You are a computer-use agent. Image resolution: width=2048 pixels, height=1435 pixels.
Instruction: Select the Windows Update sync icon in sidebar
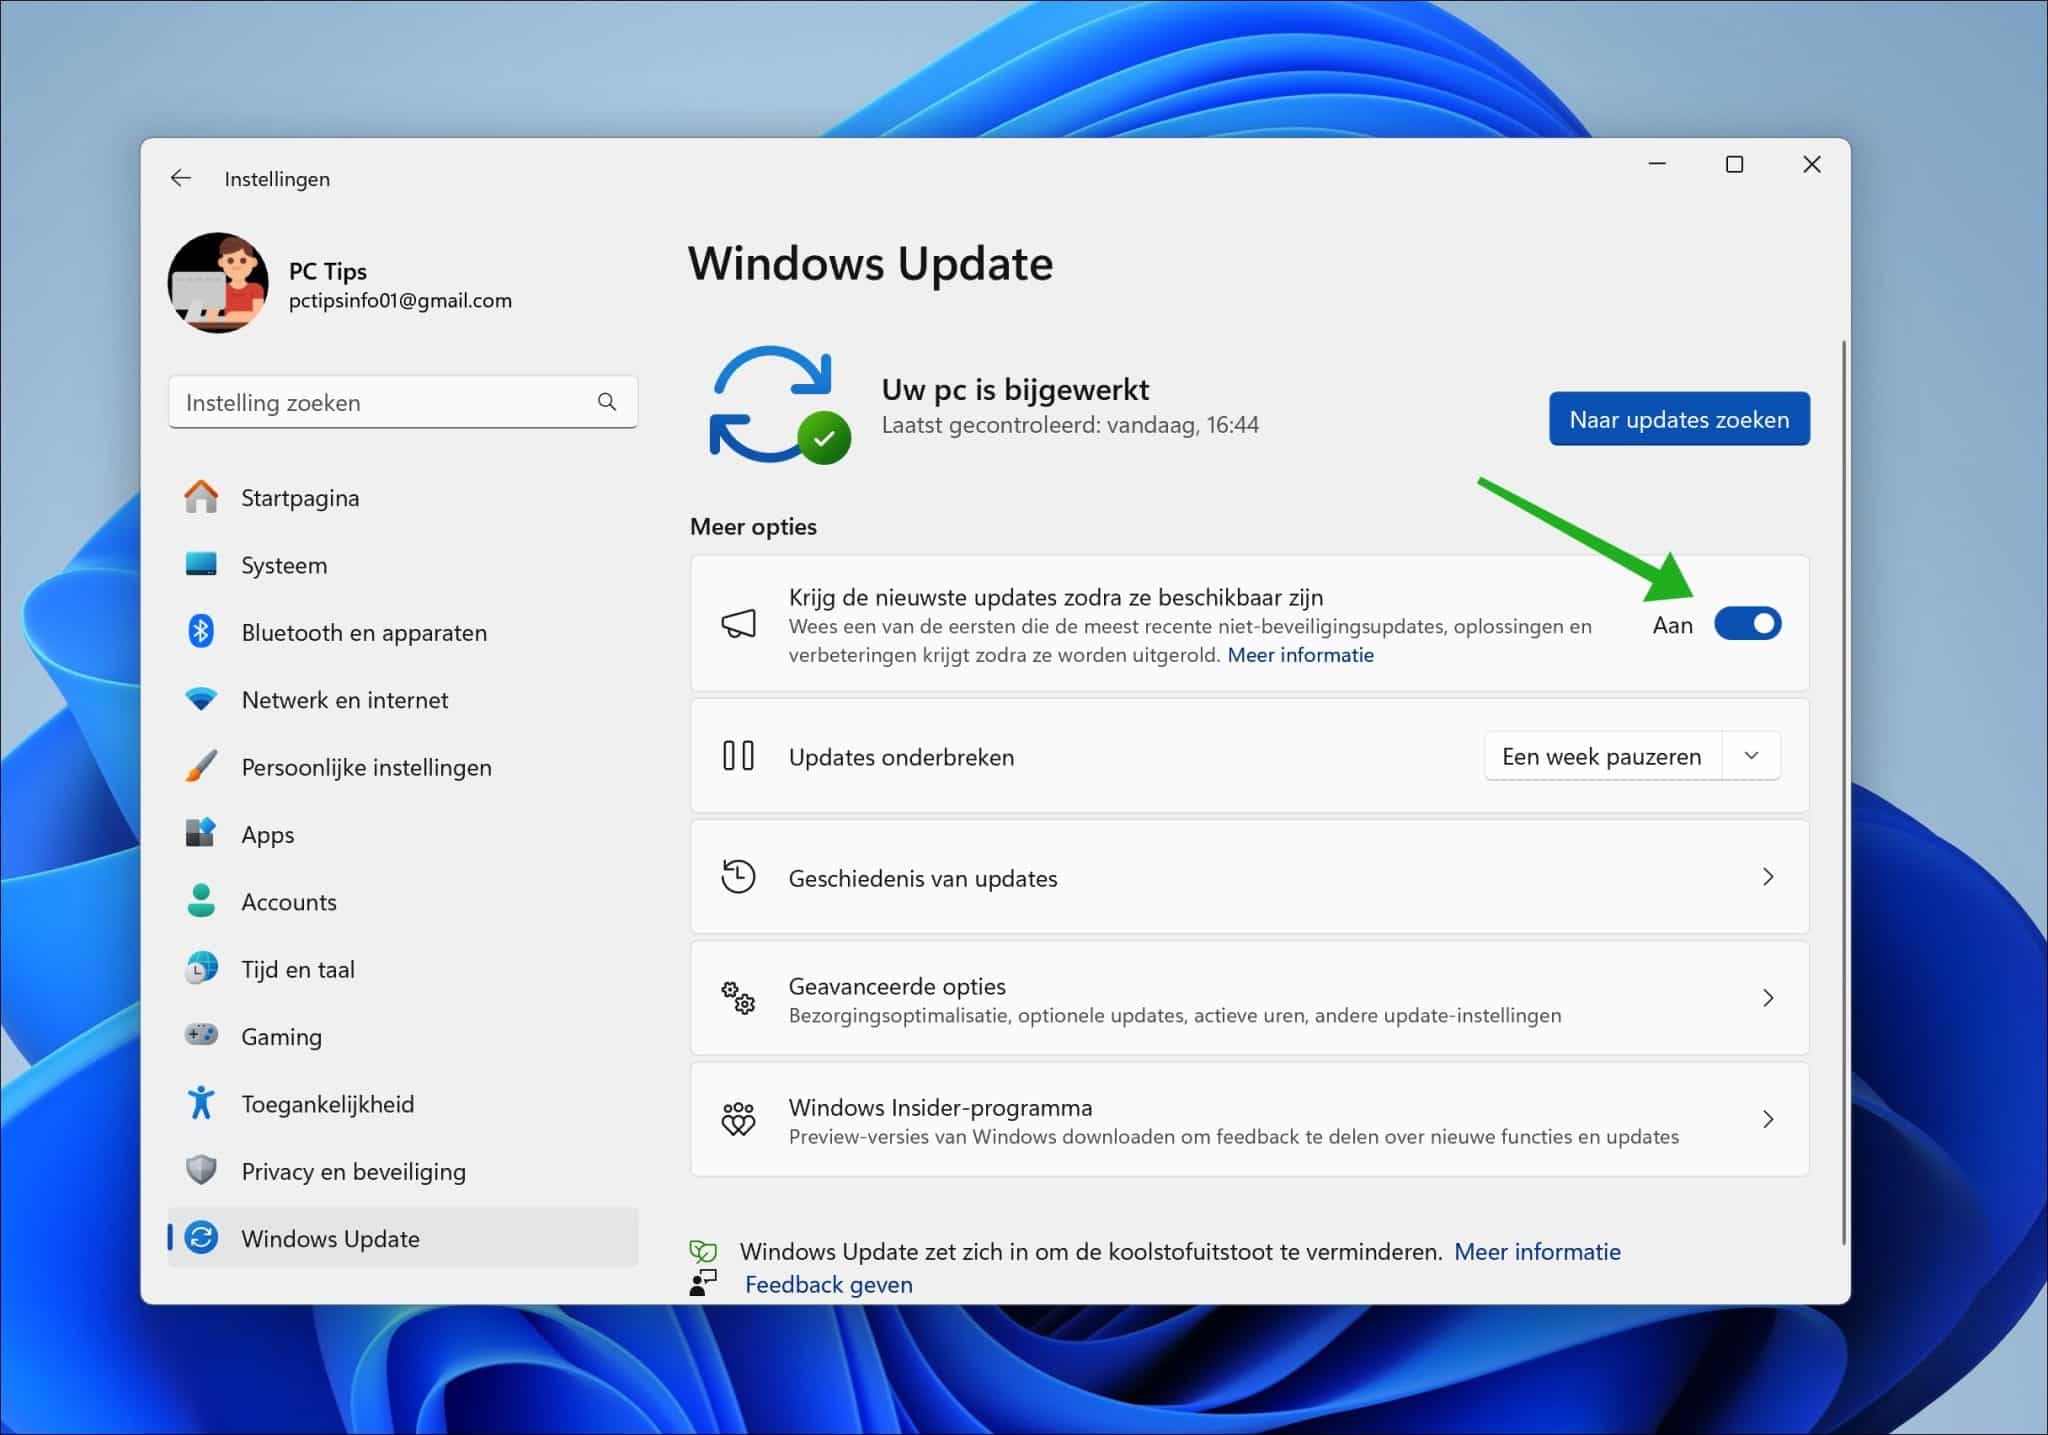click(x=202, y=1238)
